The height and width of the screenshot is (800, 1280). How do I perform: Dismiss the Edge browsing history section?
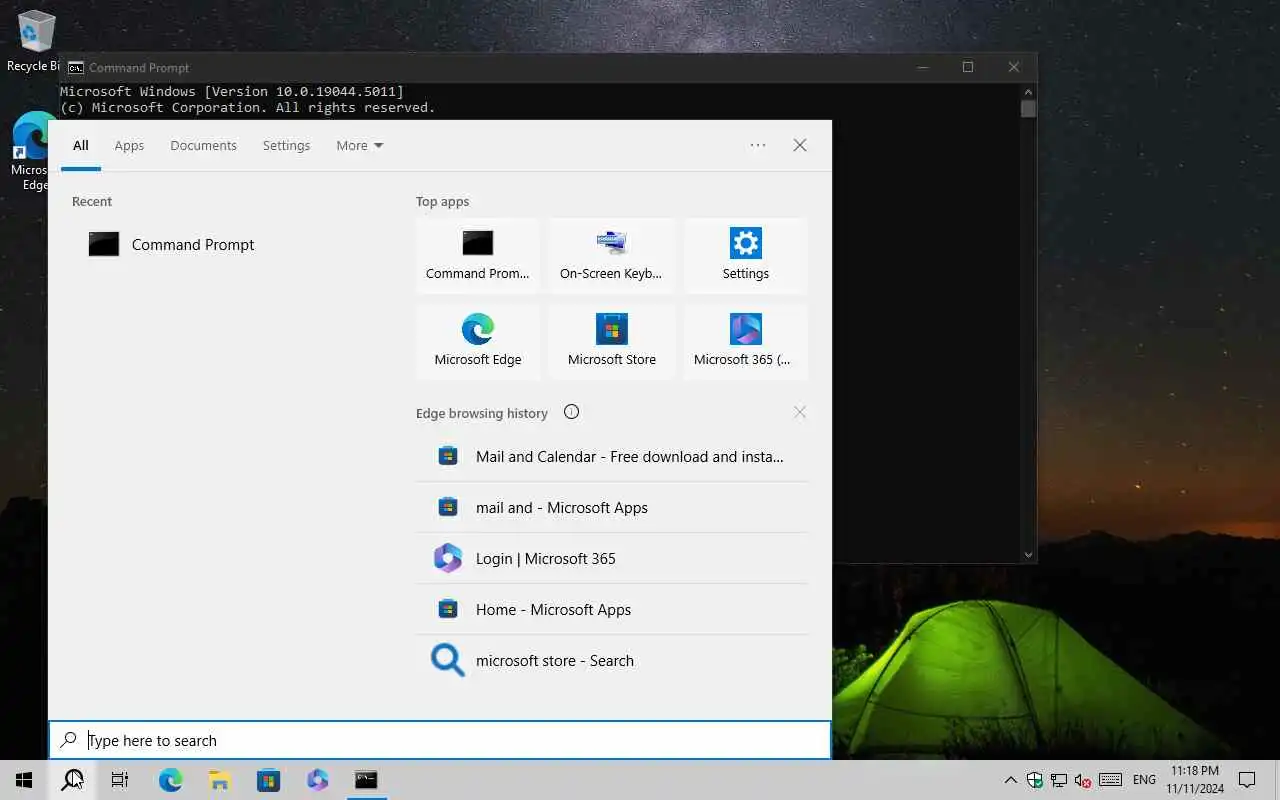point(800,412)
